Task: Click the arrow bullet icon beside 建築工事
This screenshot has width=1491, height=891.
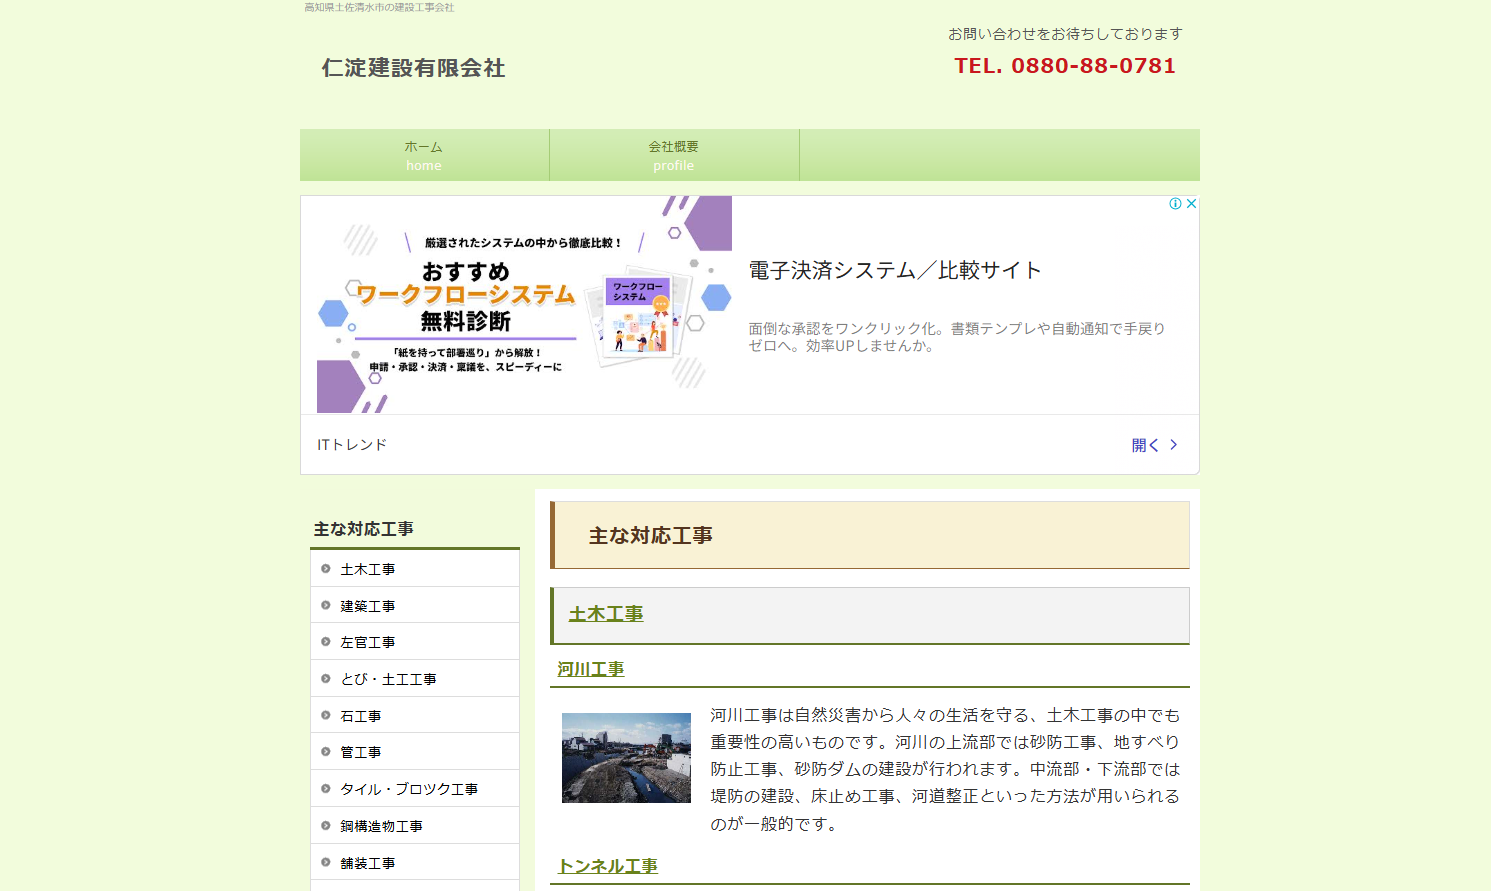Action: coord(325,605)
